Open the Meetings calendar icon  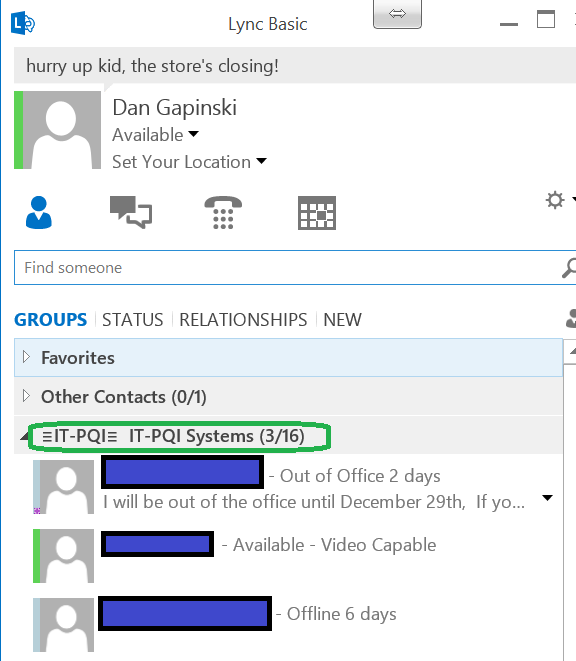pyautogui.click(x=317, y=213)
